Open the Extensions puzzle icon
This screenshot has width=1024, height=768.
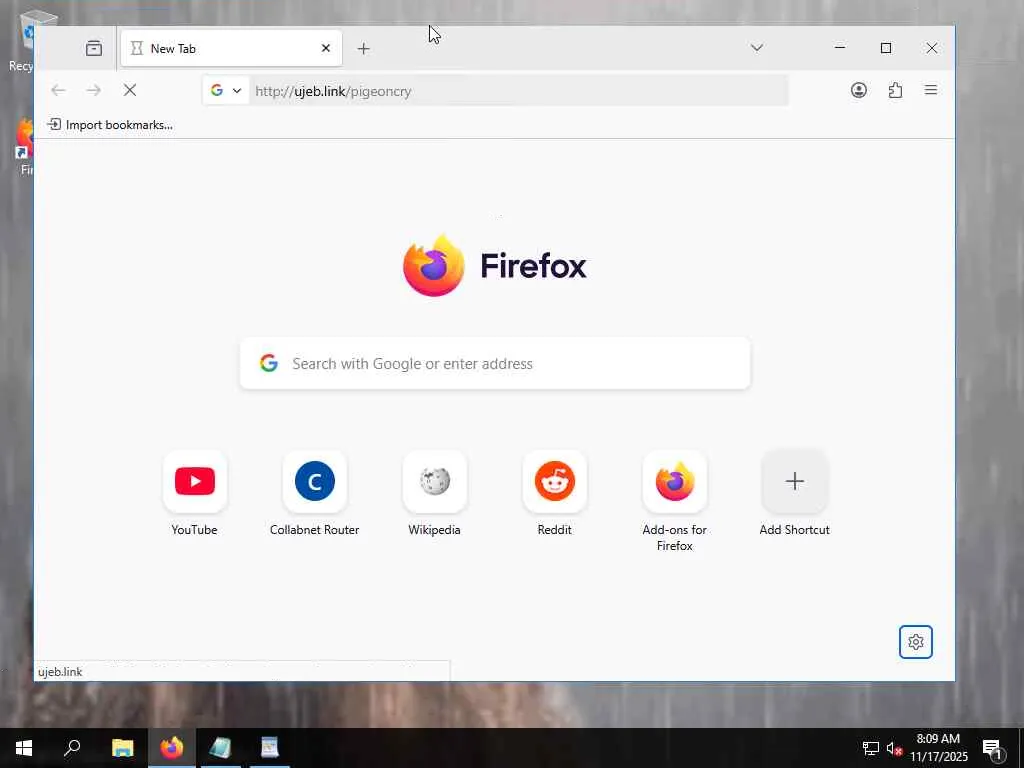pyautogui.click(x=895, y=90)
